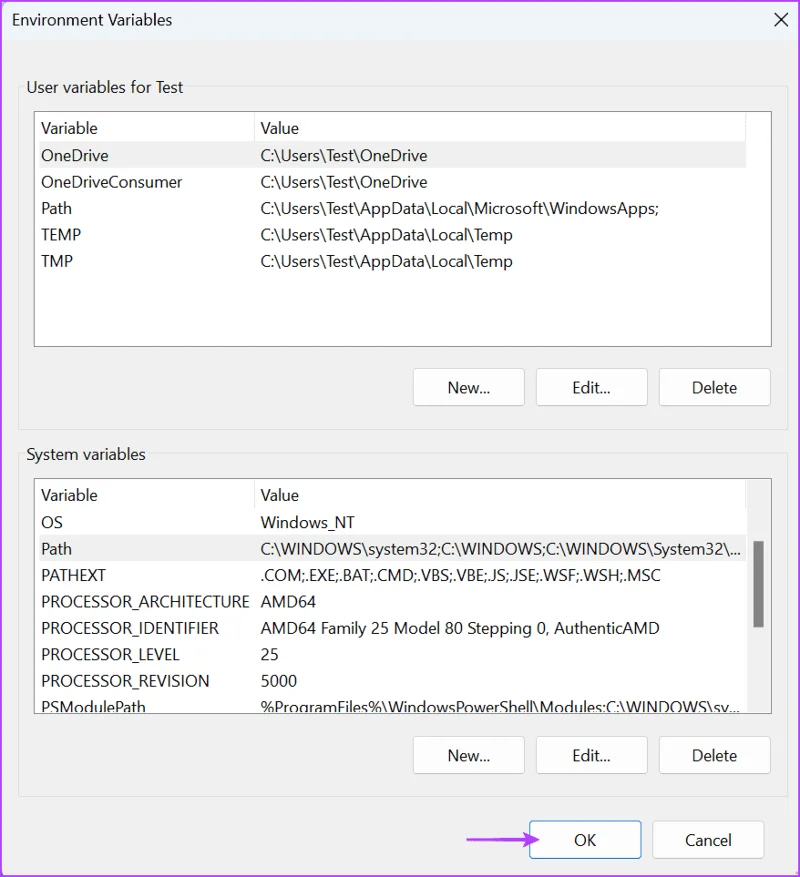Screen dimensions: 800x877
Task: Click the Windows_NT value cell
Action: point(308,522)
